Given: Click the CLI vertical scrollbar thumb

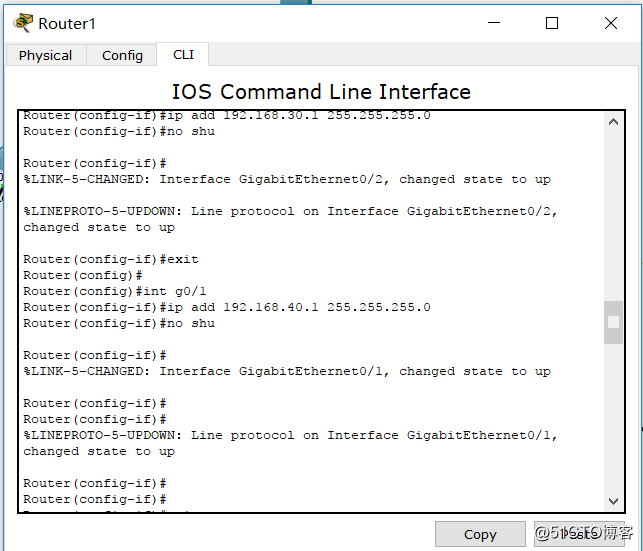Looking at the screenshot, I should (613, 322).
